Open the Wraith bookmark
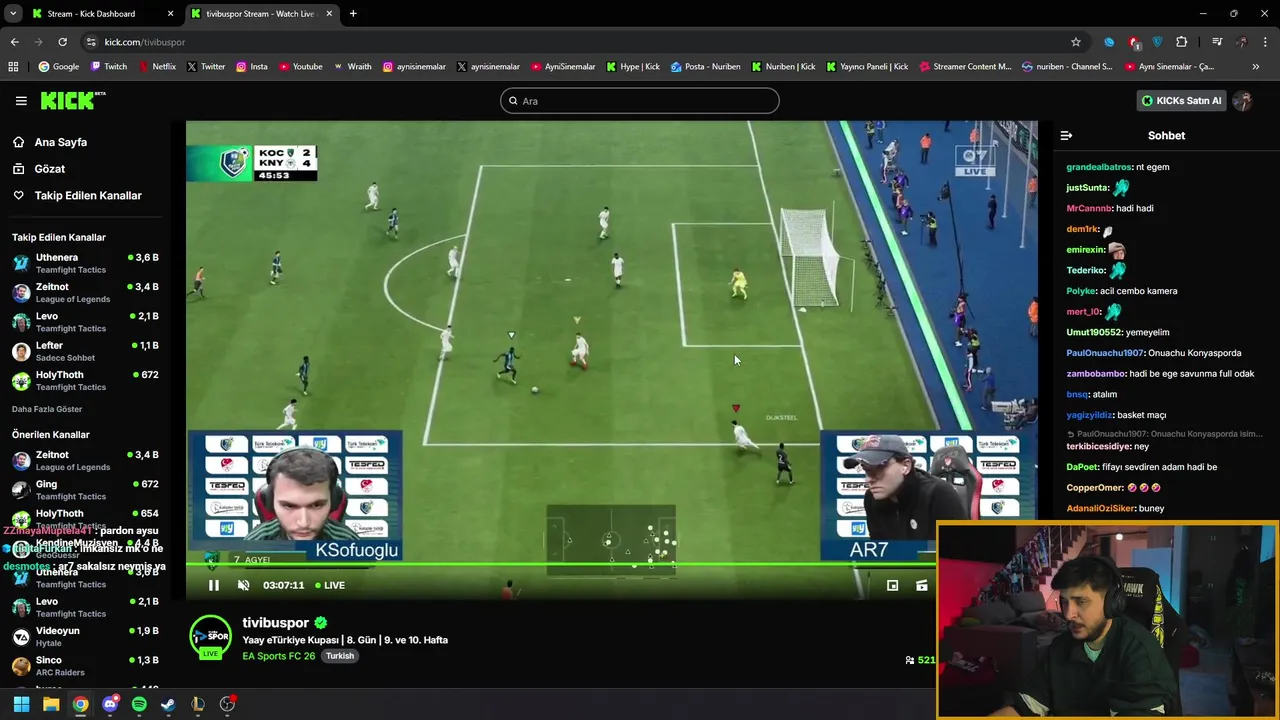Screen dimensions: 1280x720 coord(352,67)
